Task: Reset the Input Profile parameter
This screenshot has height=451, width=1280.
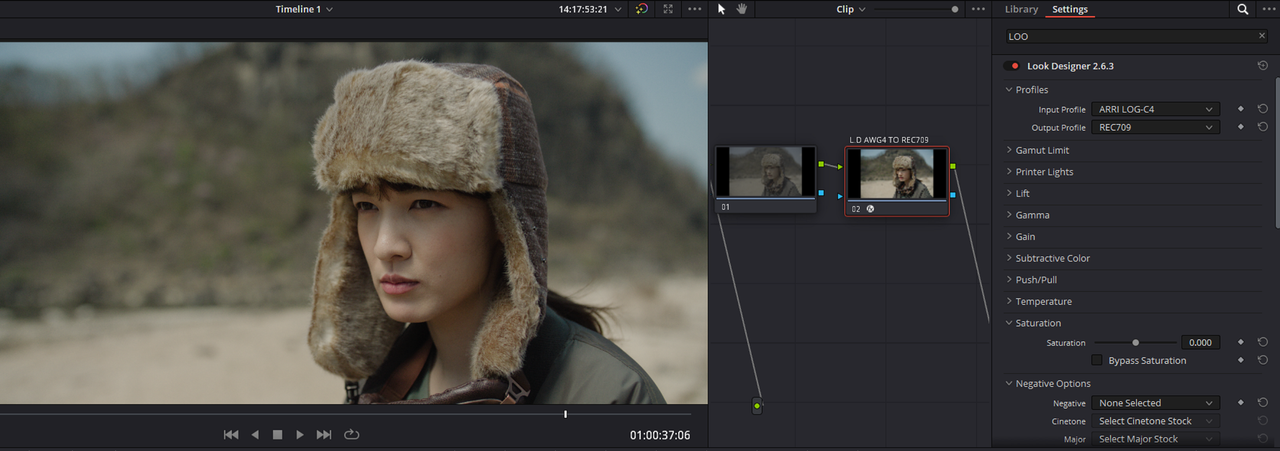Action: (x=1263, y=109)
